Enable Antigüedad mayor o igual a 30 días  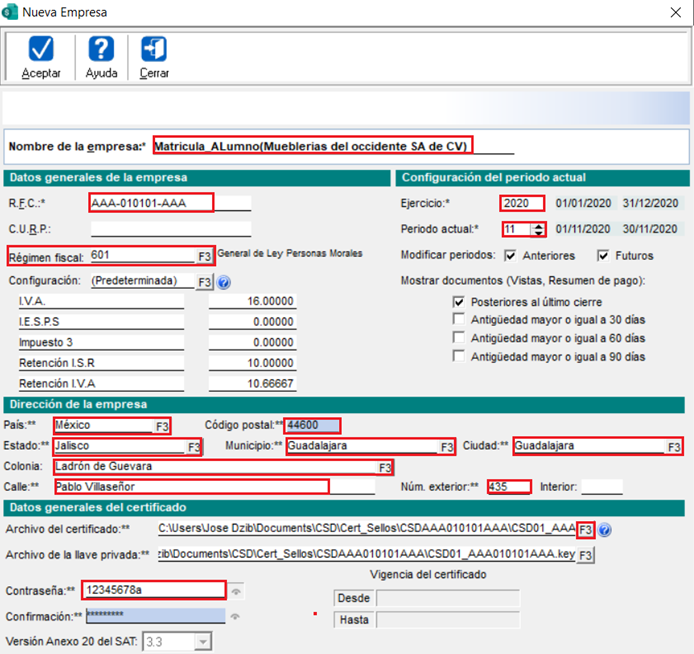(459, 319)
